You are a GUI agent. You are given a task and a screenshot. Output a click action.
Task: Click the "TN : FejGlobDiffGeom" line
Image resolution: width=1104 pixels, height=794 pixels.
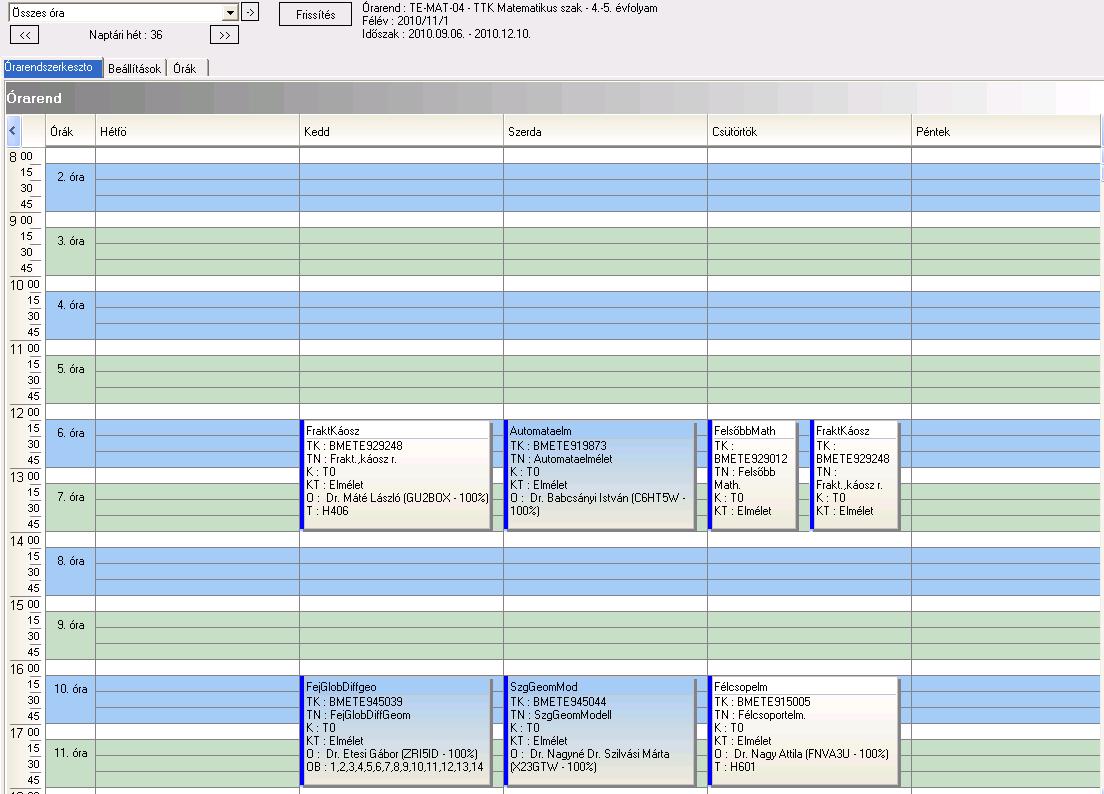358,715
